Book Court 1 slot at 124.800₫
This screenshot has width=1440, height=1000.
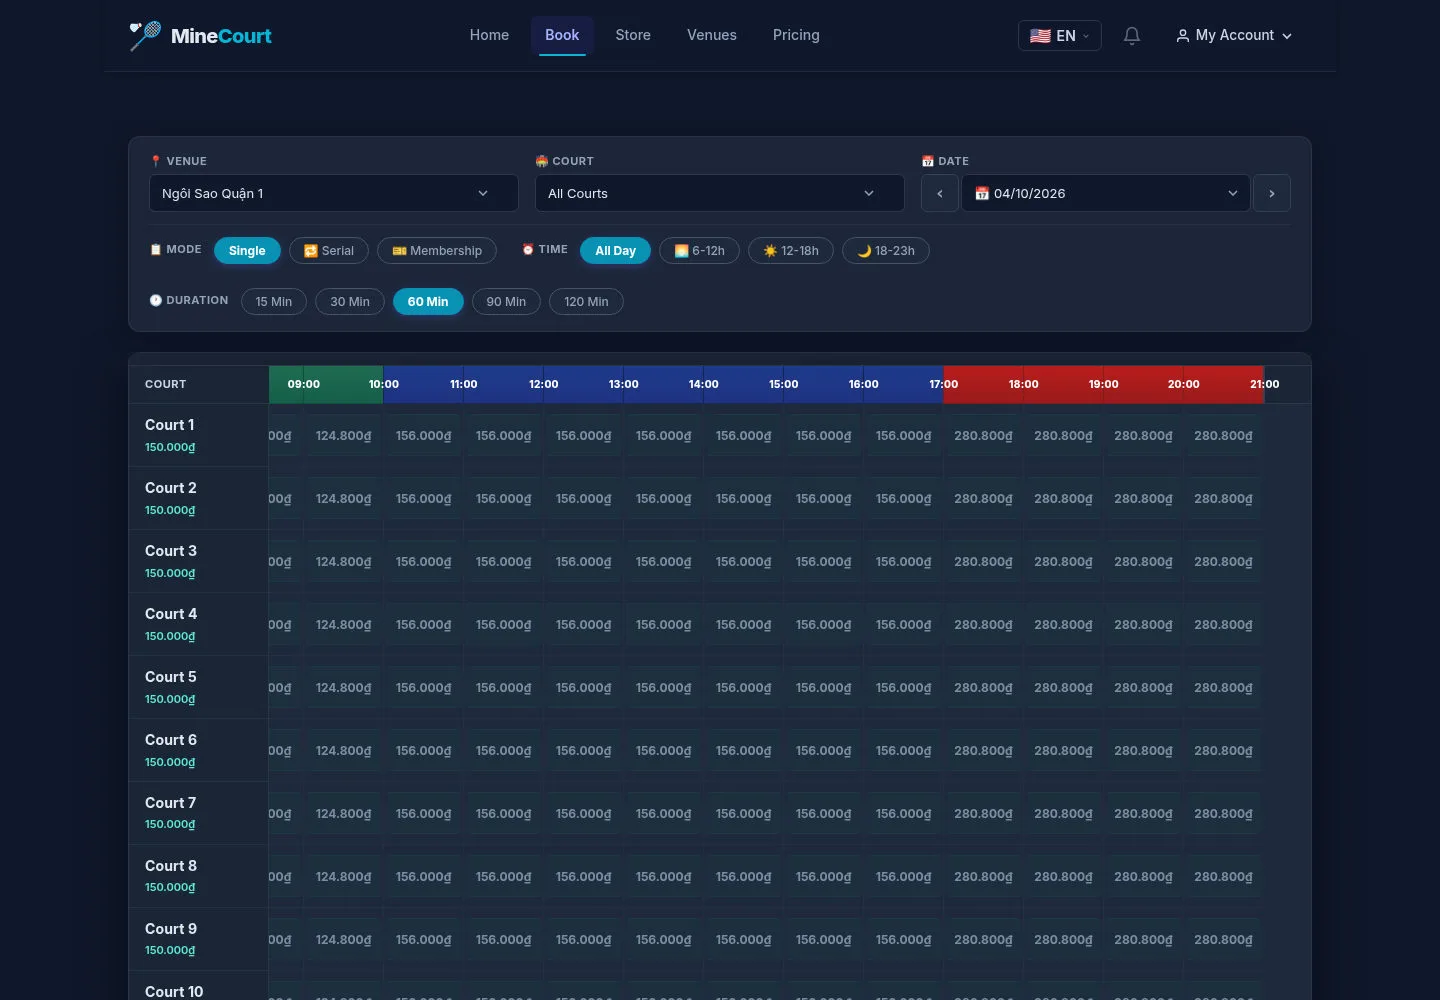(x=343, y=436)
